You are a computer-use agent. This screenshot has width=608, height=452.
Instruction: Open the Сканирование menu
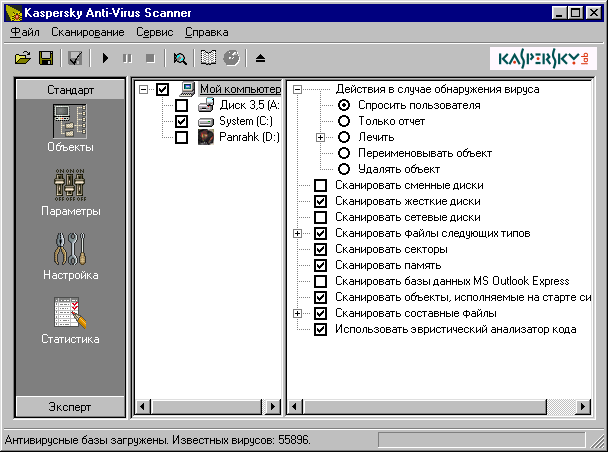(x=88, y=32)
